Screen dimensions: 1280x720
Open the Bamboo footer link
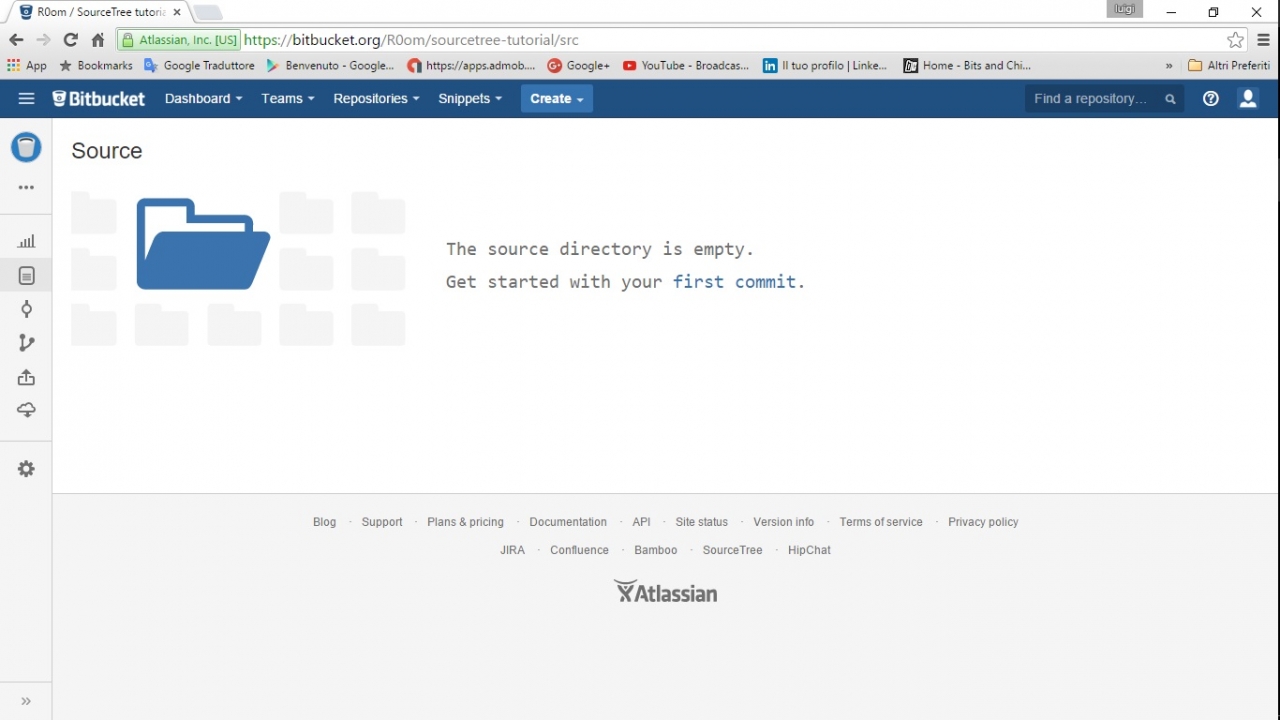pyautogui.click(x=655, y=550)
